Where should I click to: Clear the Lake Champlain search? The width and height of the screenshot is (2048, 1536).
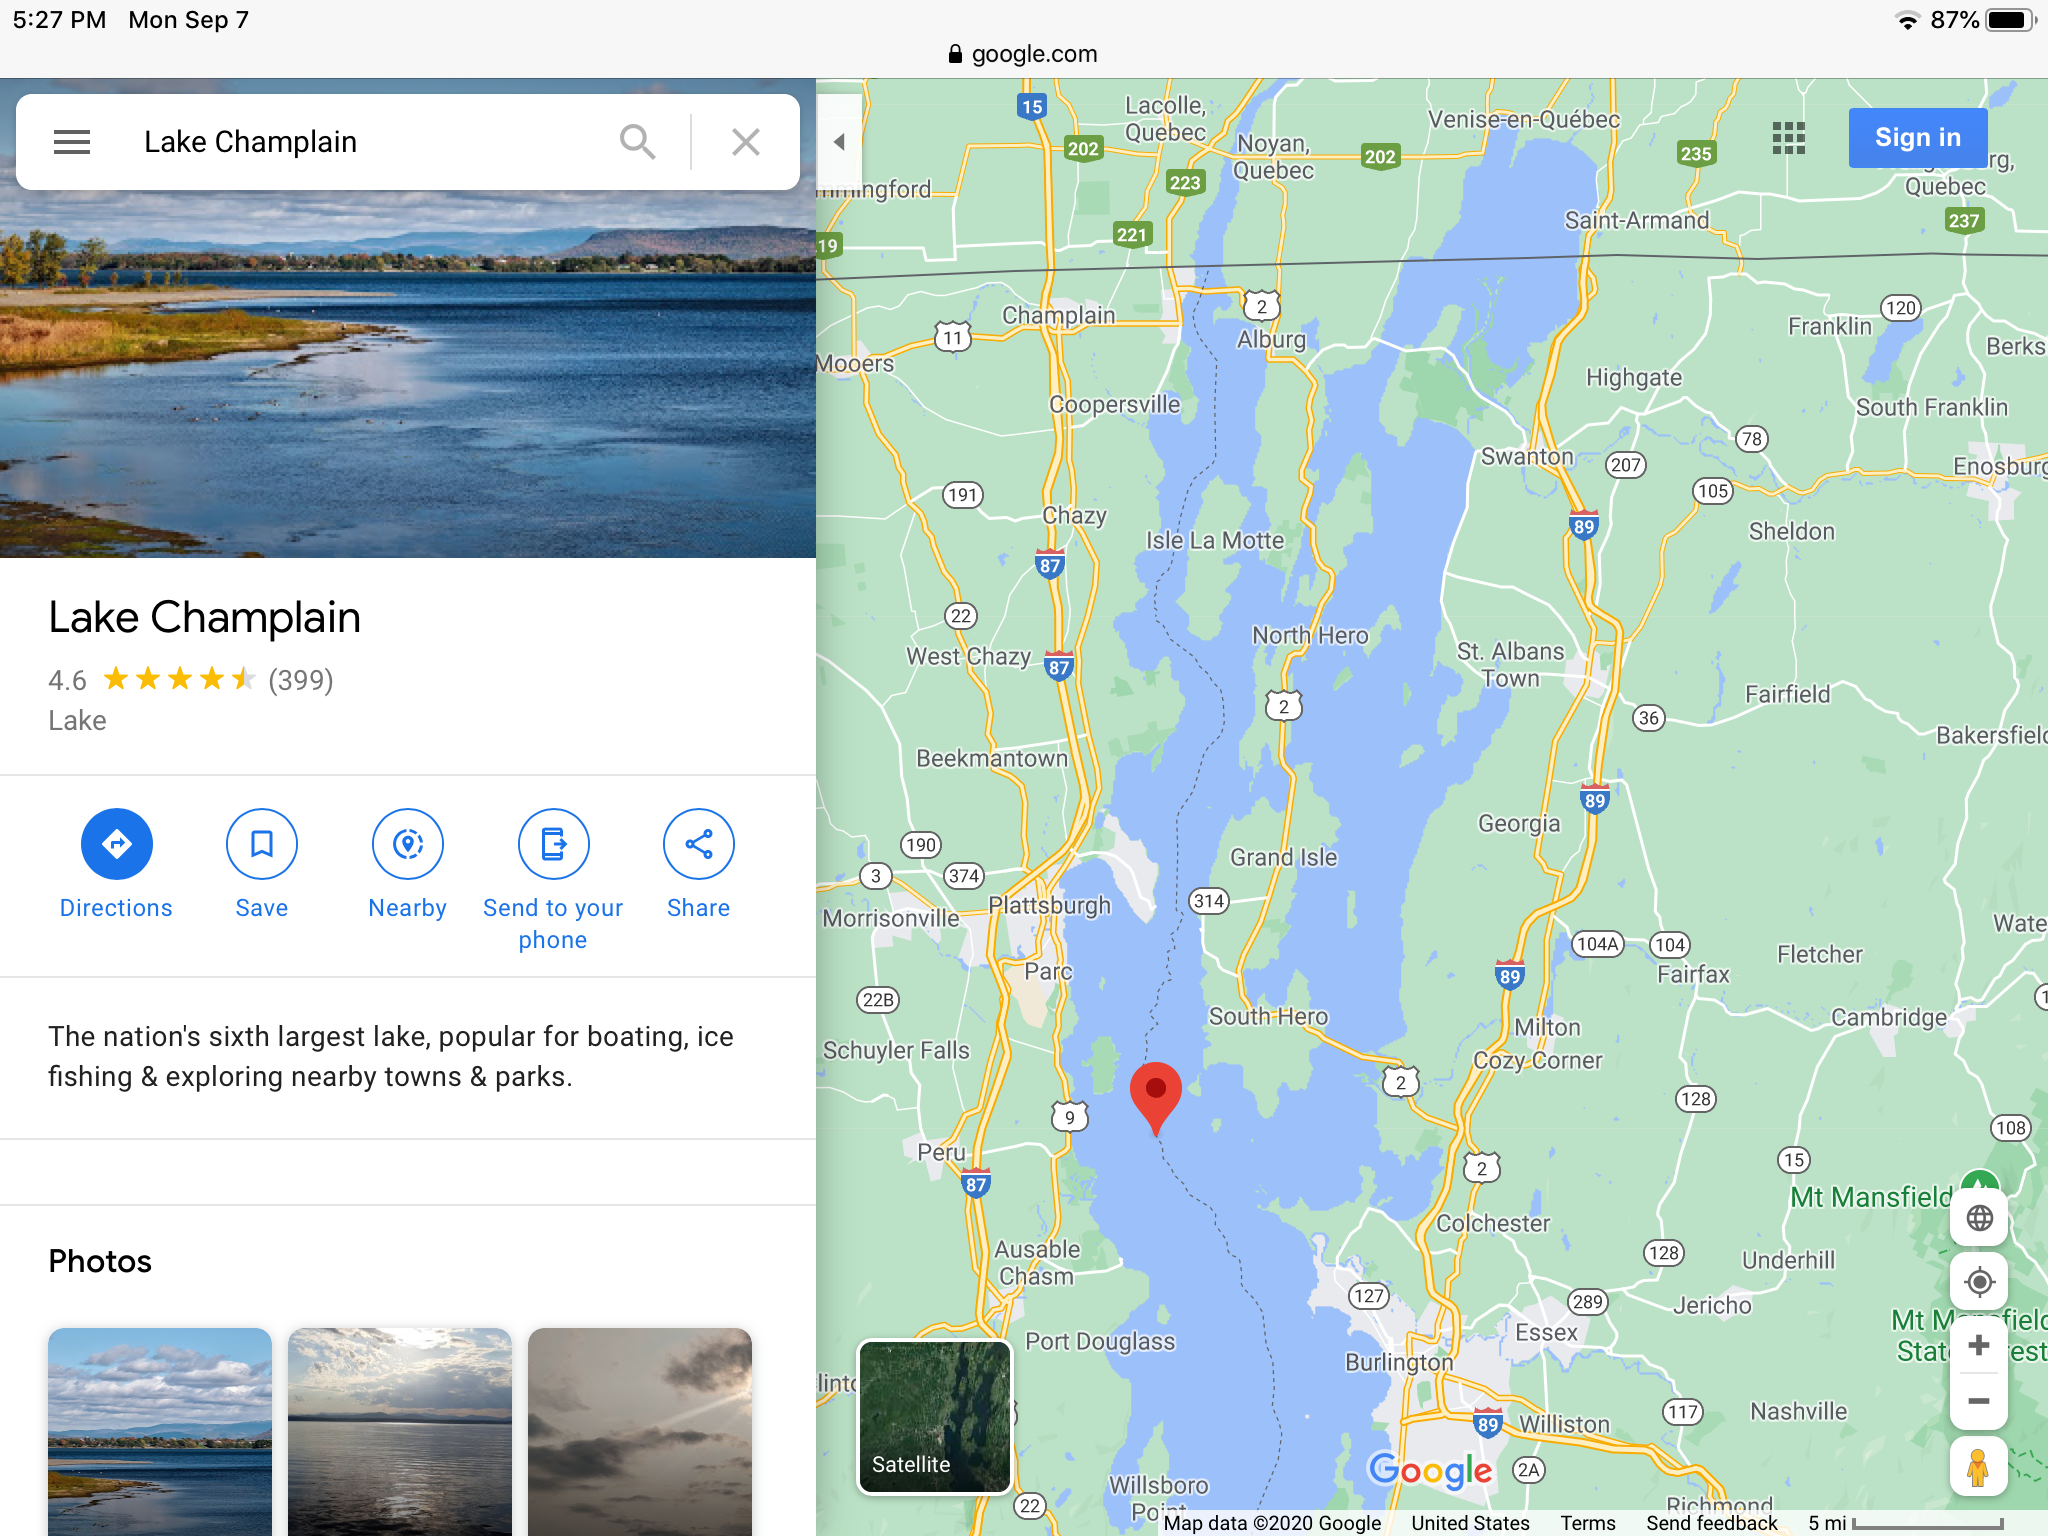(x=746, y=142)
